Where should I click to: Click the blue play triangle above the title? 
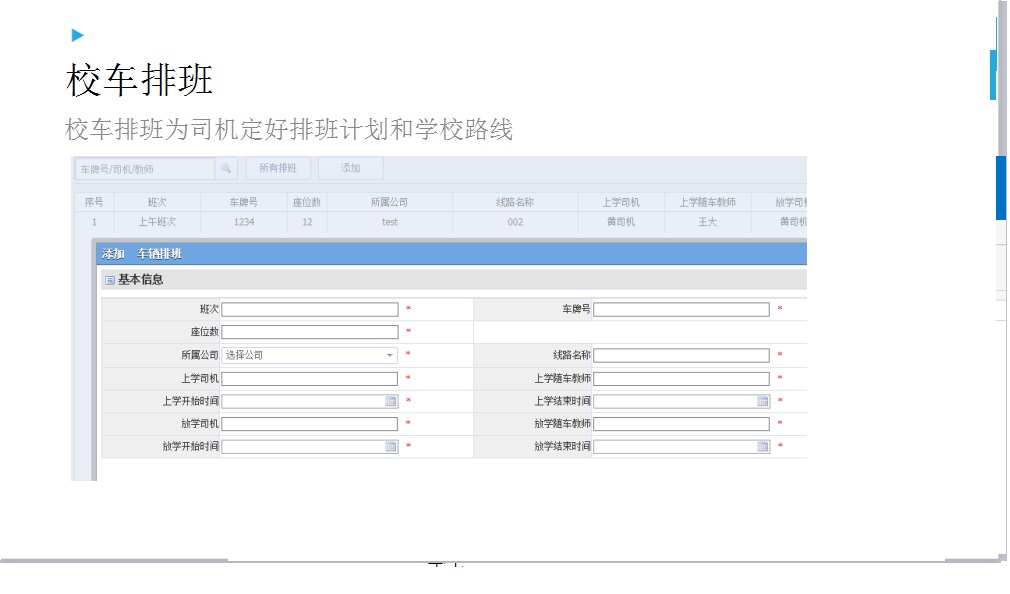pos(77,36)
